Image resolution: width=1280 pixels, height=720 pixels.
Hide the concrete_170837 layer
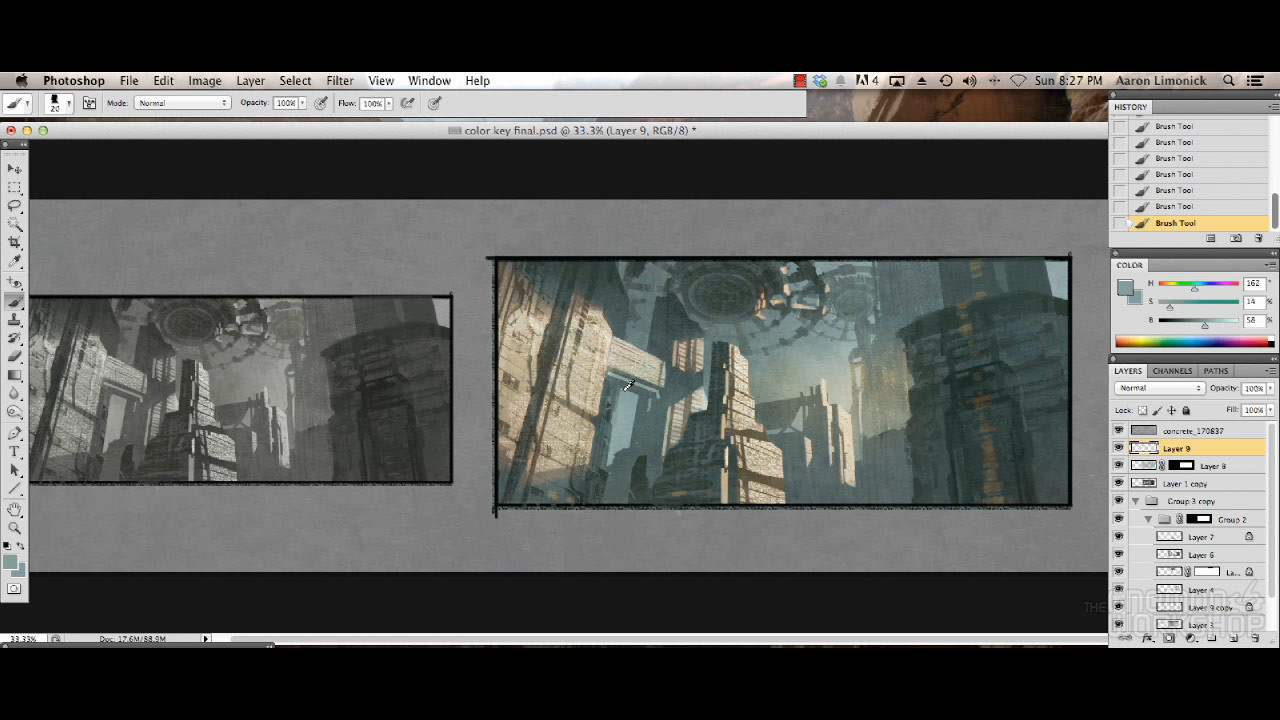[x=1117, y=431]
